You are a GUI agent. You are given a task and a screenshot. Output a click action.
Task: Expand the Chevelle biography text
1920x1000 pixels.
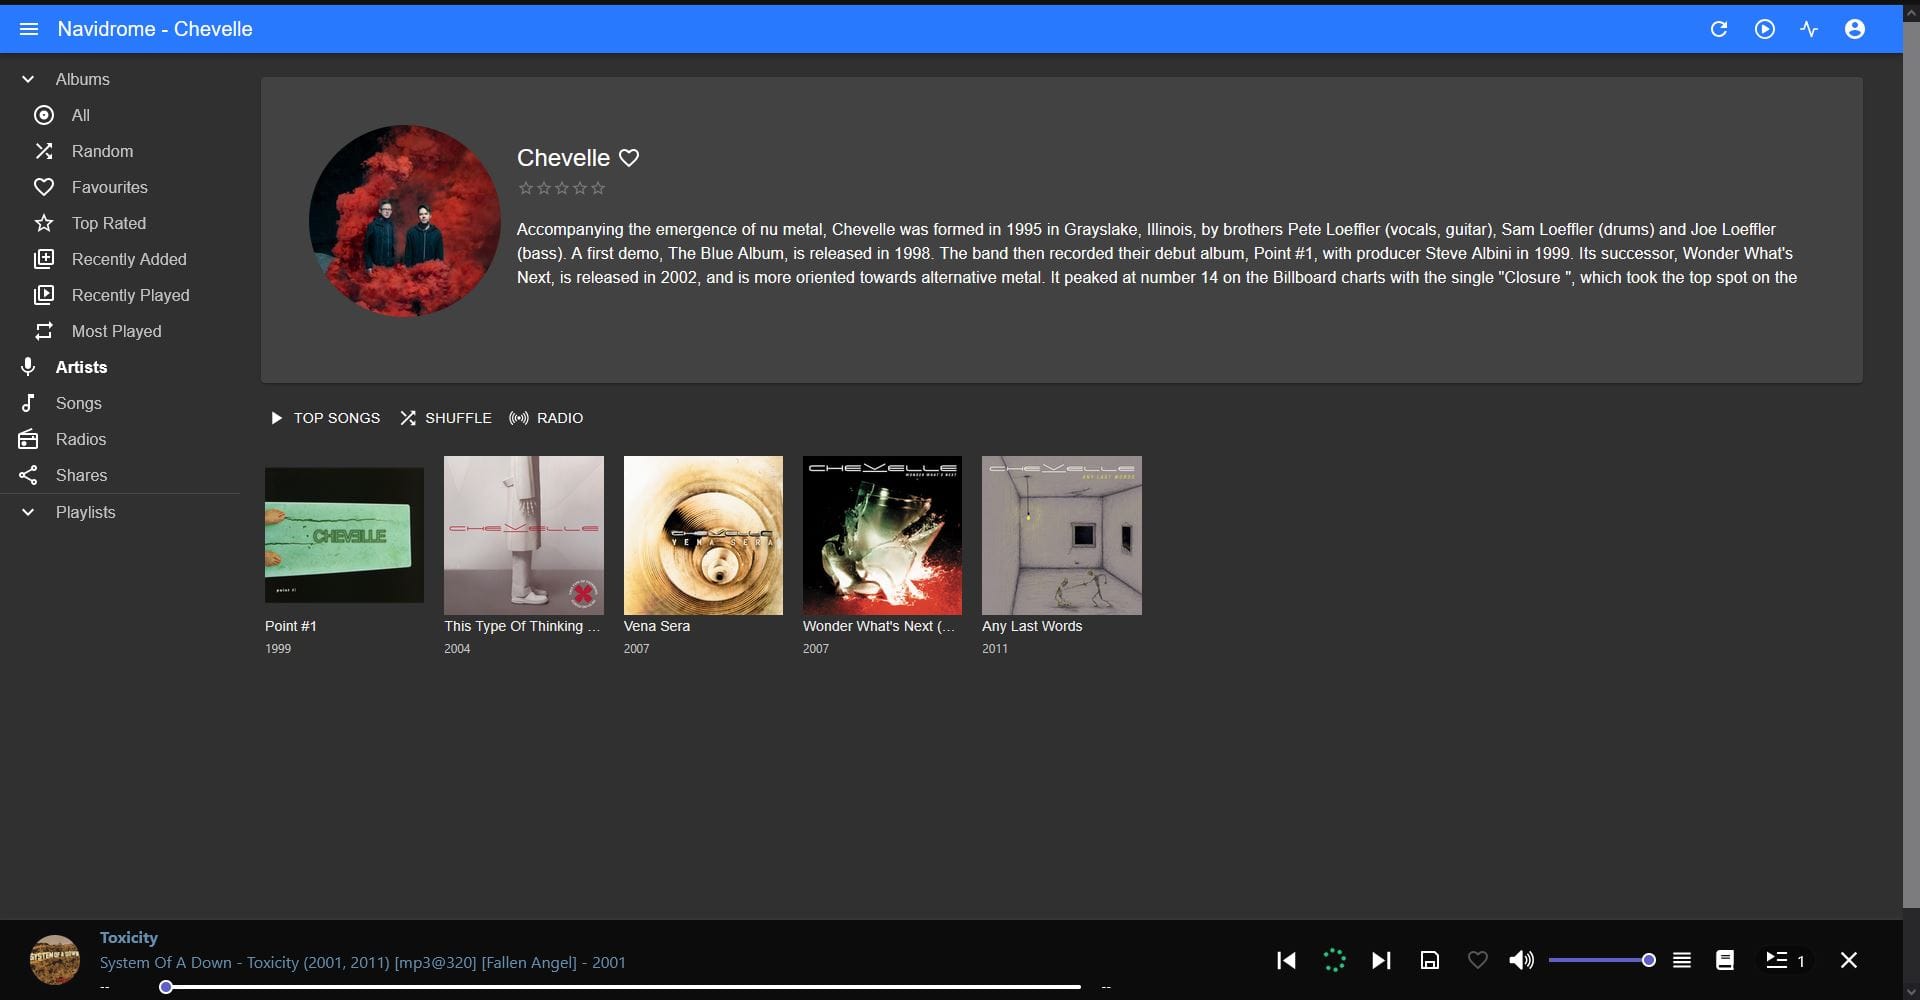click(x=1157, y=254)
